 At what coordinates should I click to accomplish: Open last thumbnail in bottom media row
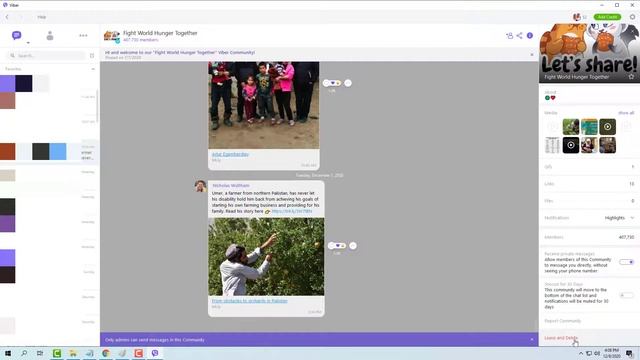click(607, 145)
